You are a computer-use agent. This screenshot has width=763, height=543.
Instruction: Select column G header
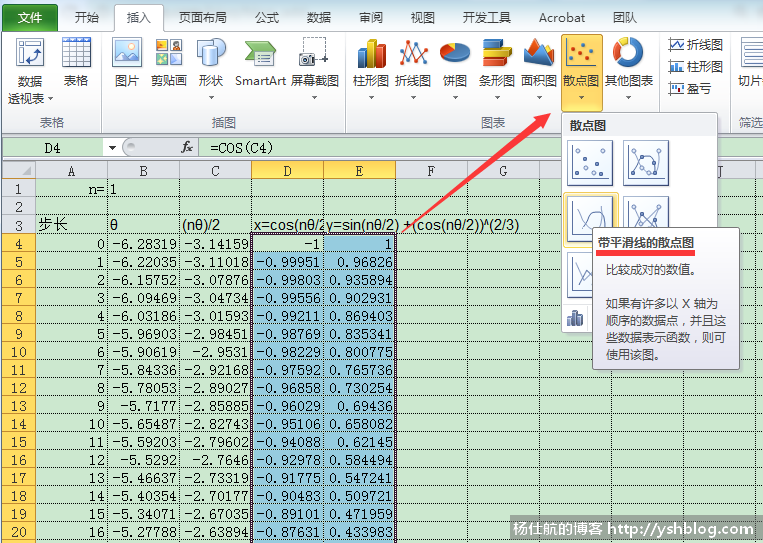[504, 171]
